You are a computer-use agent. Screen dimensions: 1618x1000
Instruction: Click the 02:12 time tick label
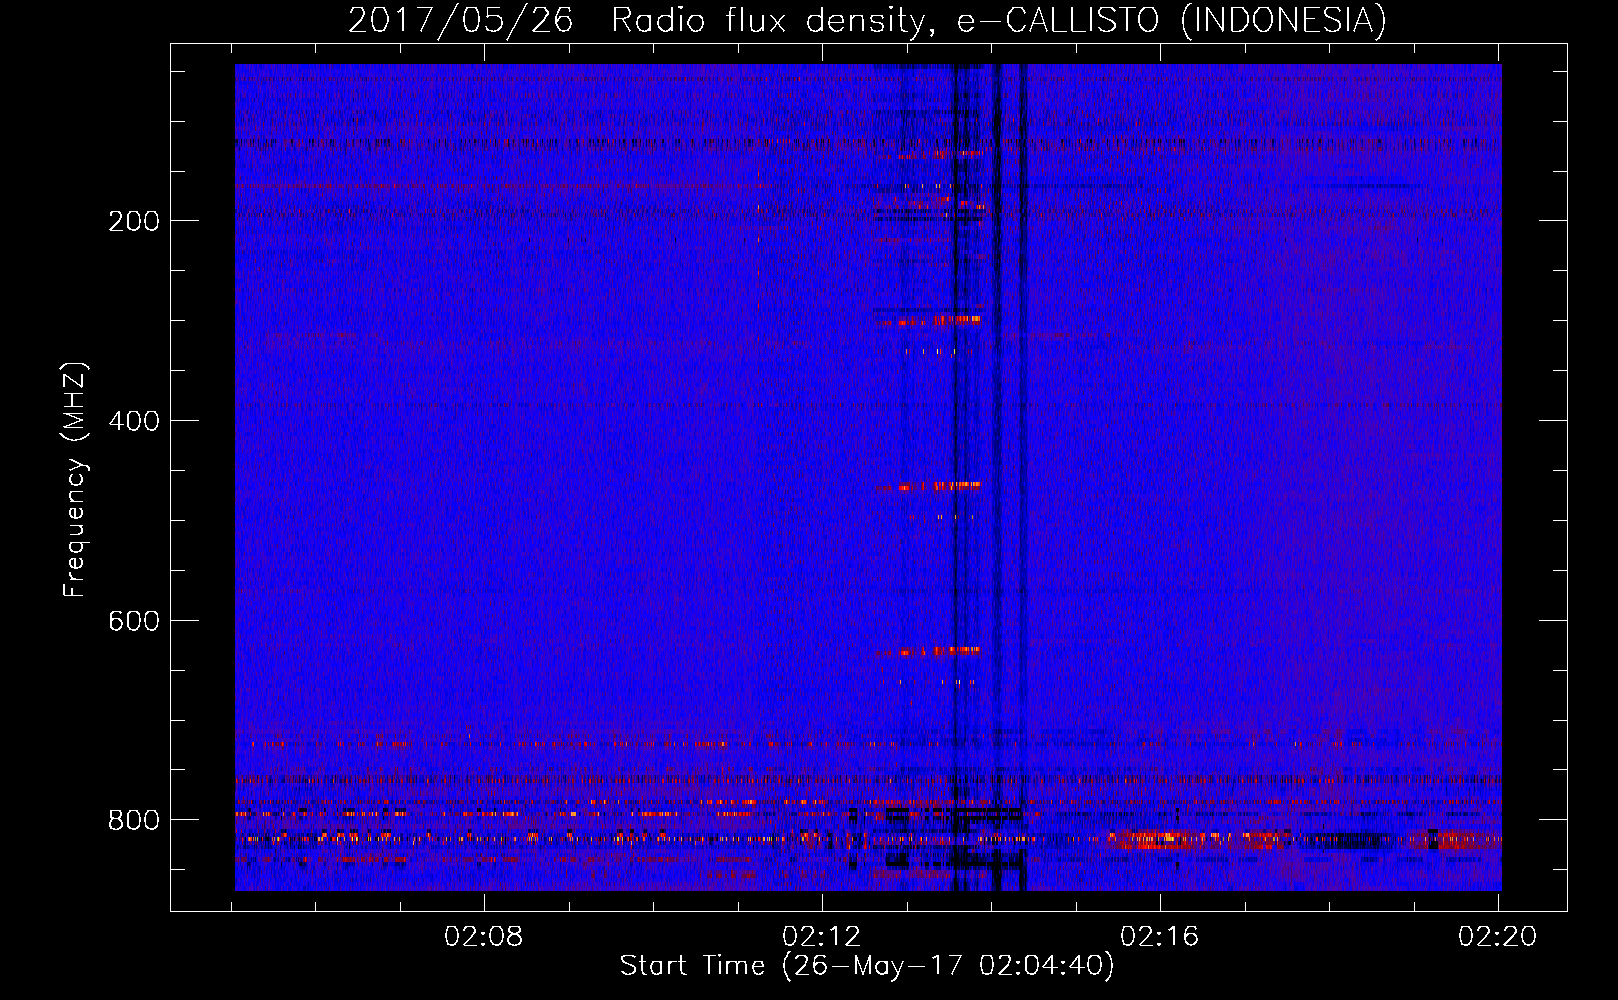point(822,937)
